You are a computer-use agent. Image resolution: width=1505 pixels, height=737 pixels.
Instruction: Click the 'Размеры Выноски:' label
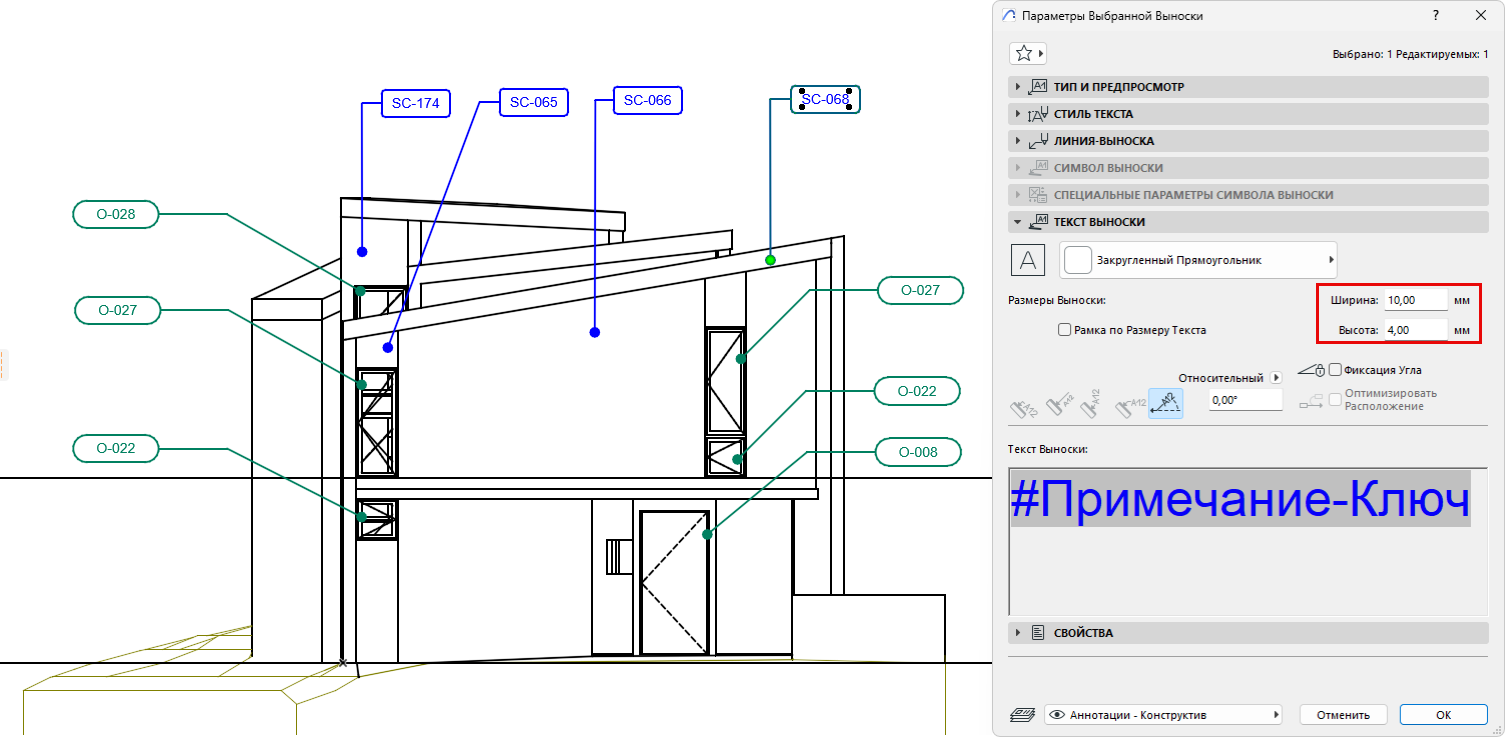click(x=1058, y=300)
